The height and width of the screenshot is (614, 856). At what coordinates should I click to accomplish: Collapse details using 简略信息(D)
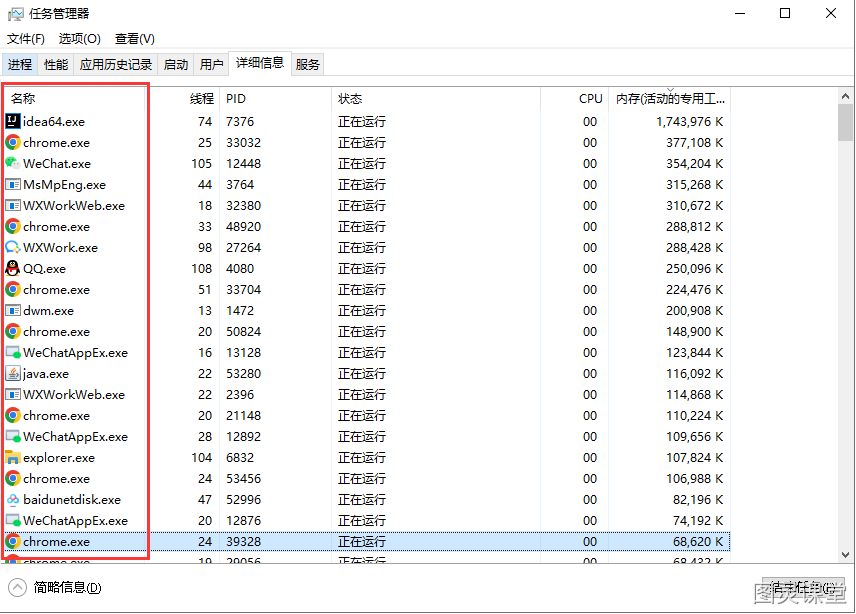[x=58, y=588]
